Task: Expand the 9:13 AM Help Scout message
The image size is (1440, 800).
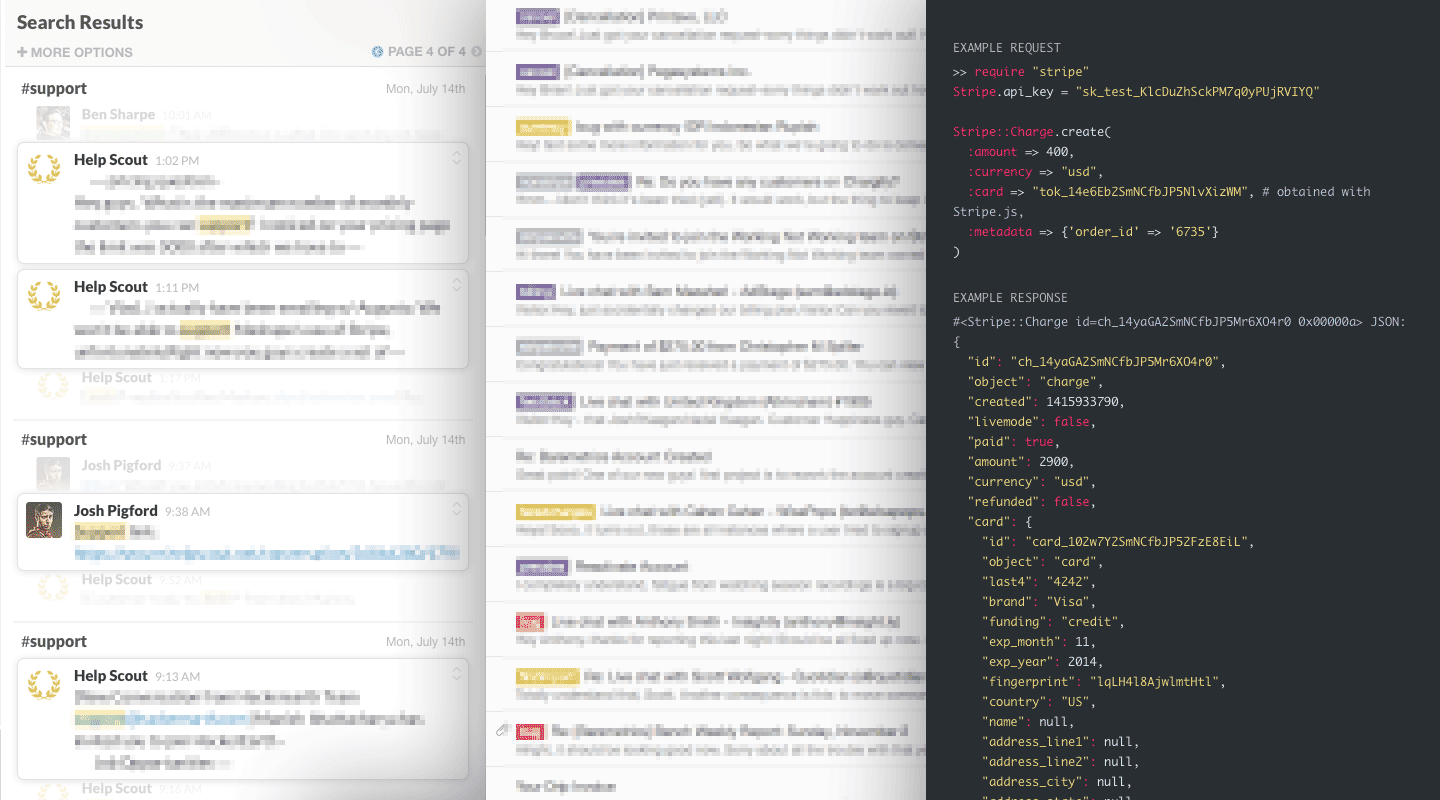Action: click(456, 674)
